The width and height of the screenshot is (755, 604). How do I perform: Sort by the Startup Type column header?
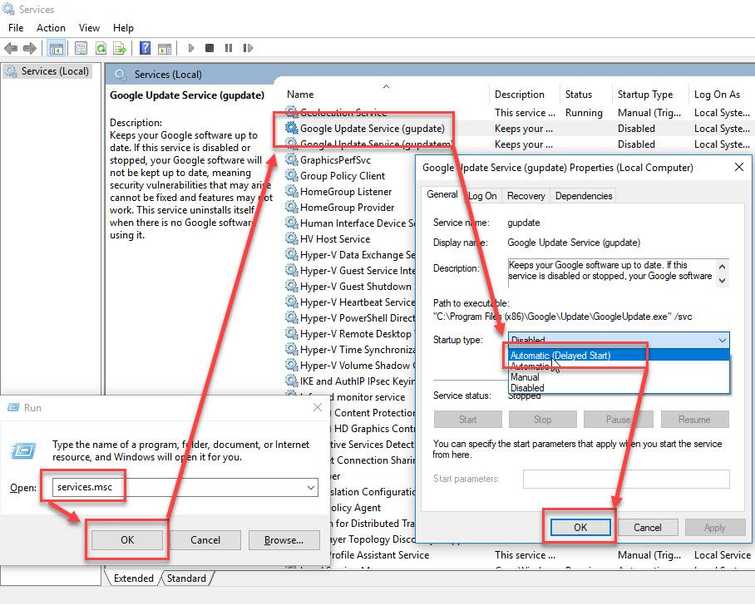point(645,94)
